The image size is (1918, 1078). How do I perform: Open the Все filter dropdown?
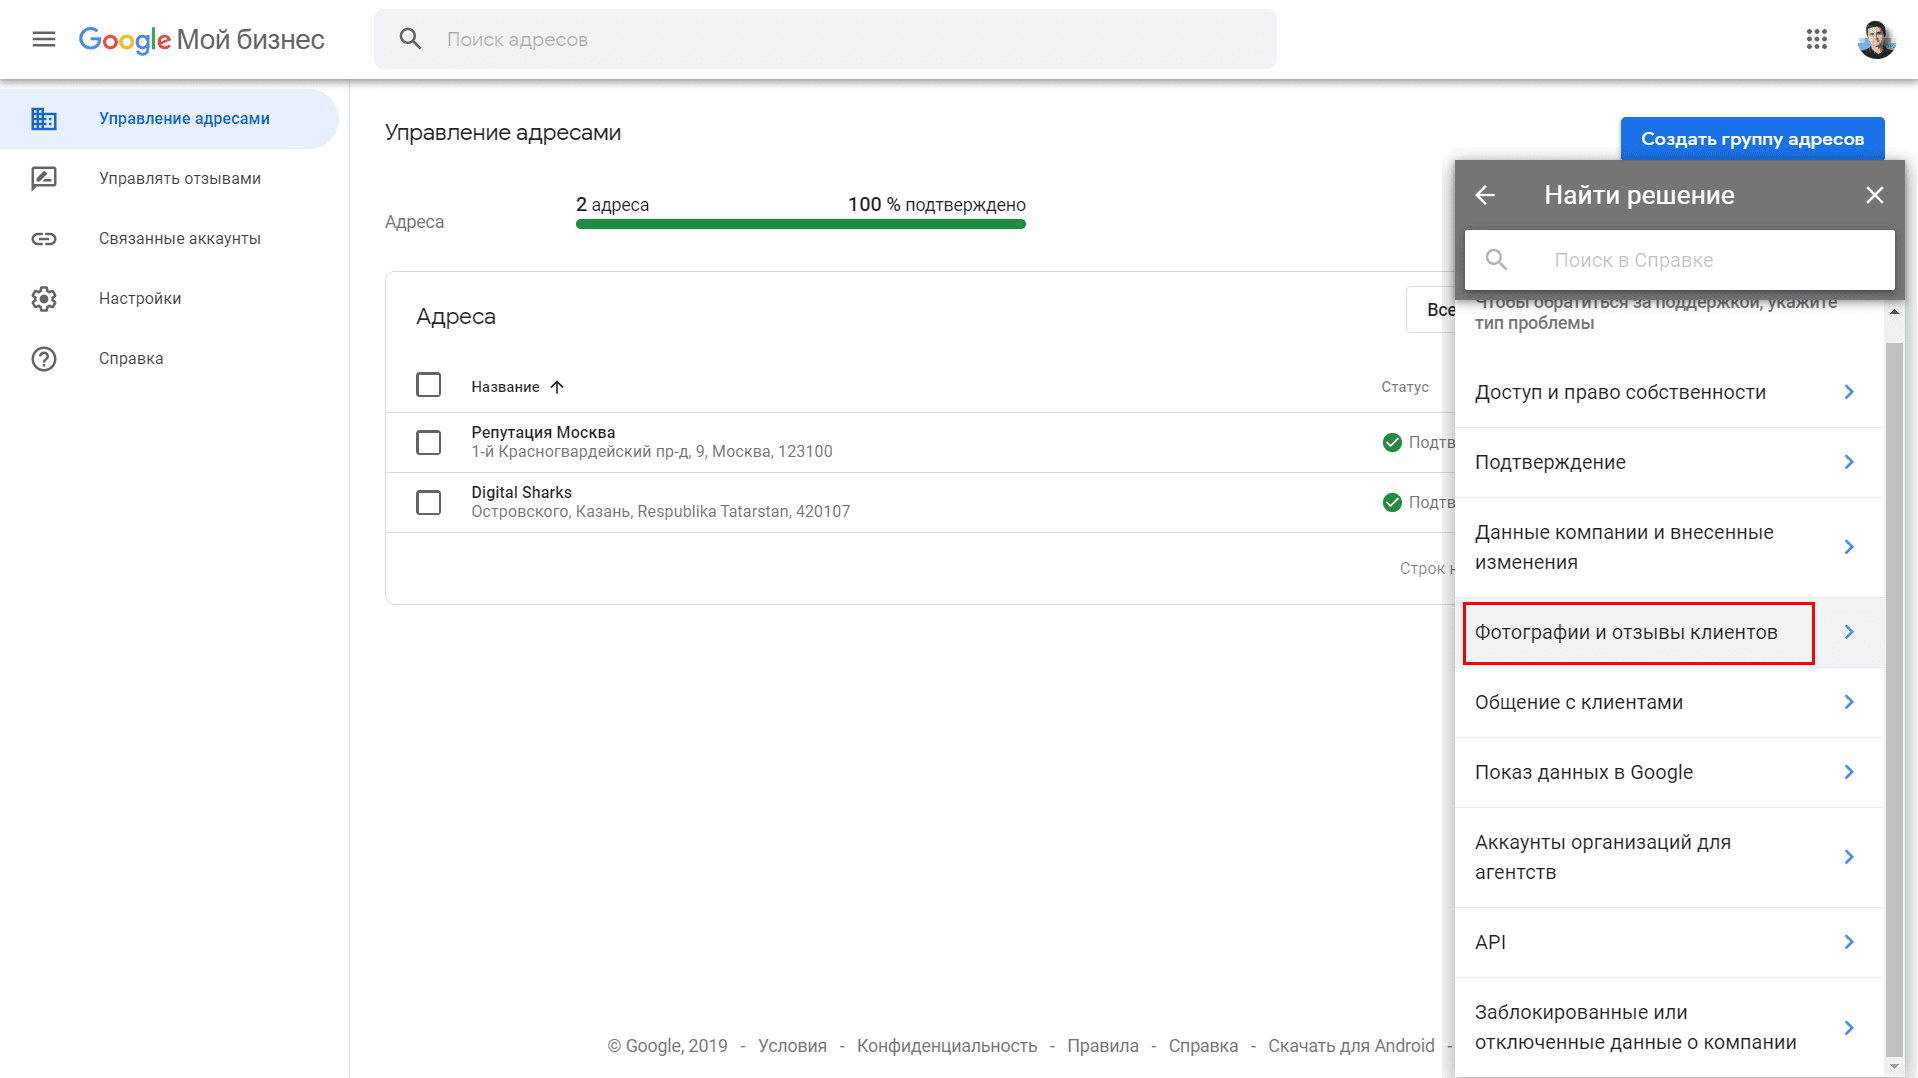coord(1431,310)
